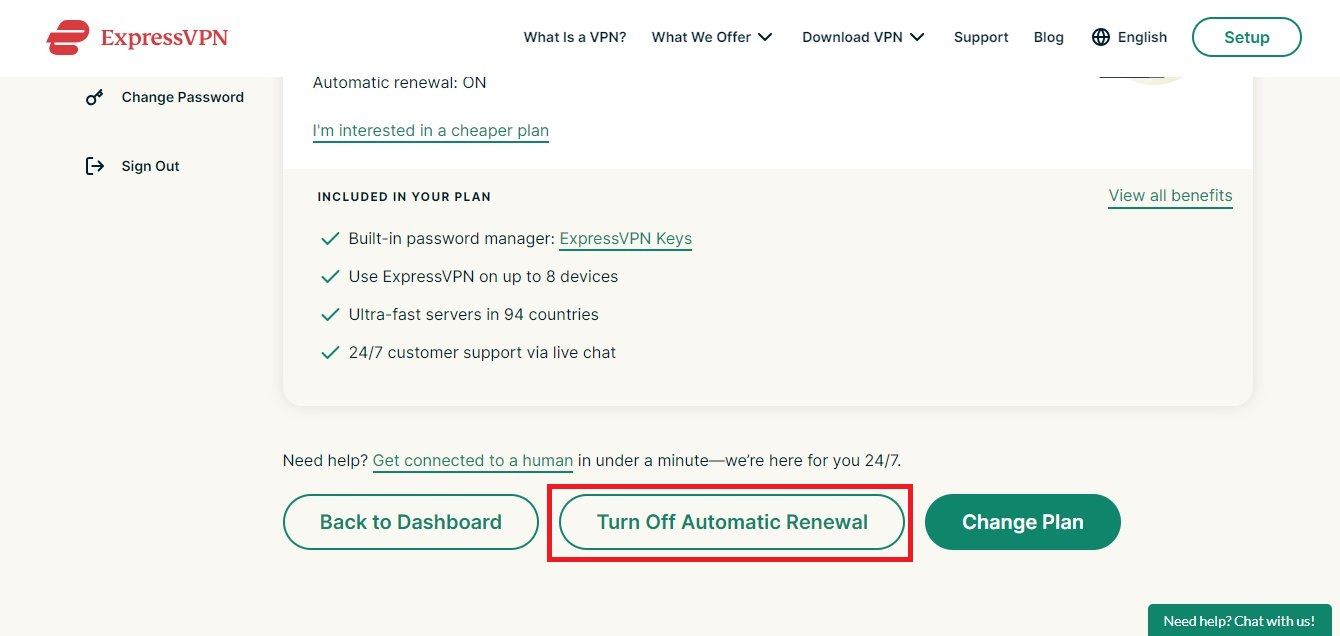Click the ExpressVPN logo
This screenshot has height=636, width=1340.
(x=136, y=36)
